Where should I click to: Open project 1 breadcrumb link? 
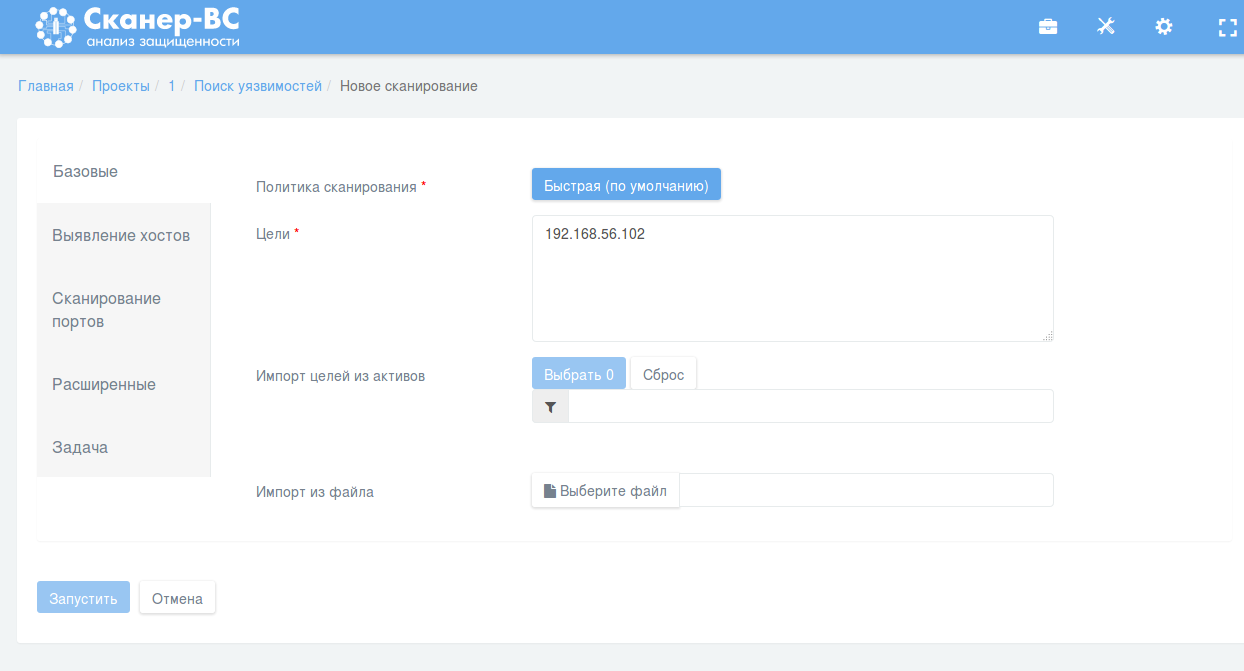(172, 86)
